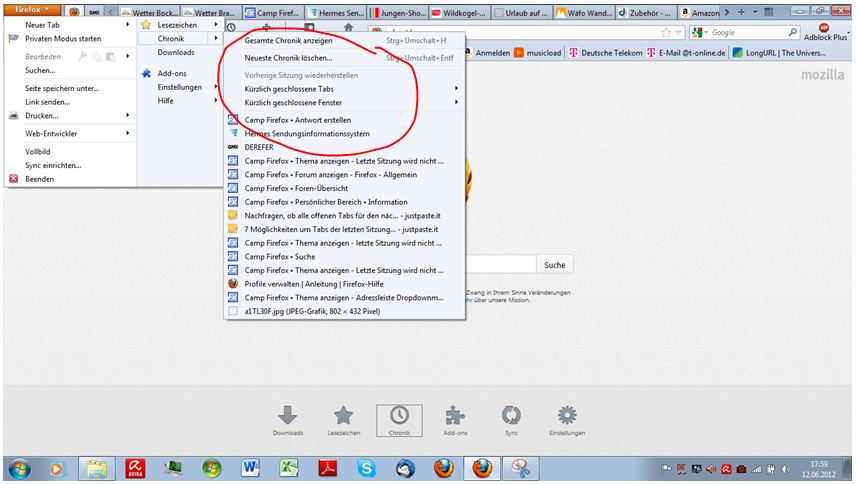Select Vollbild menu entry
This screenshot has height=485, width=856.
point(70,152)
